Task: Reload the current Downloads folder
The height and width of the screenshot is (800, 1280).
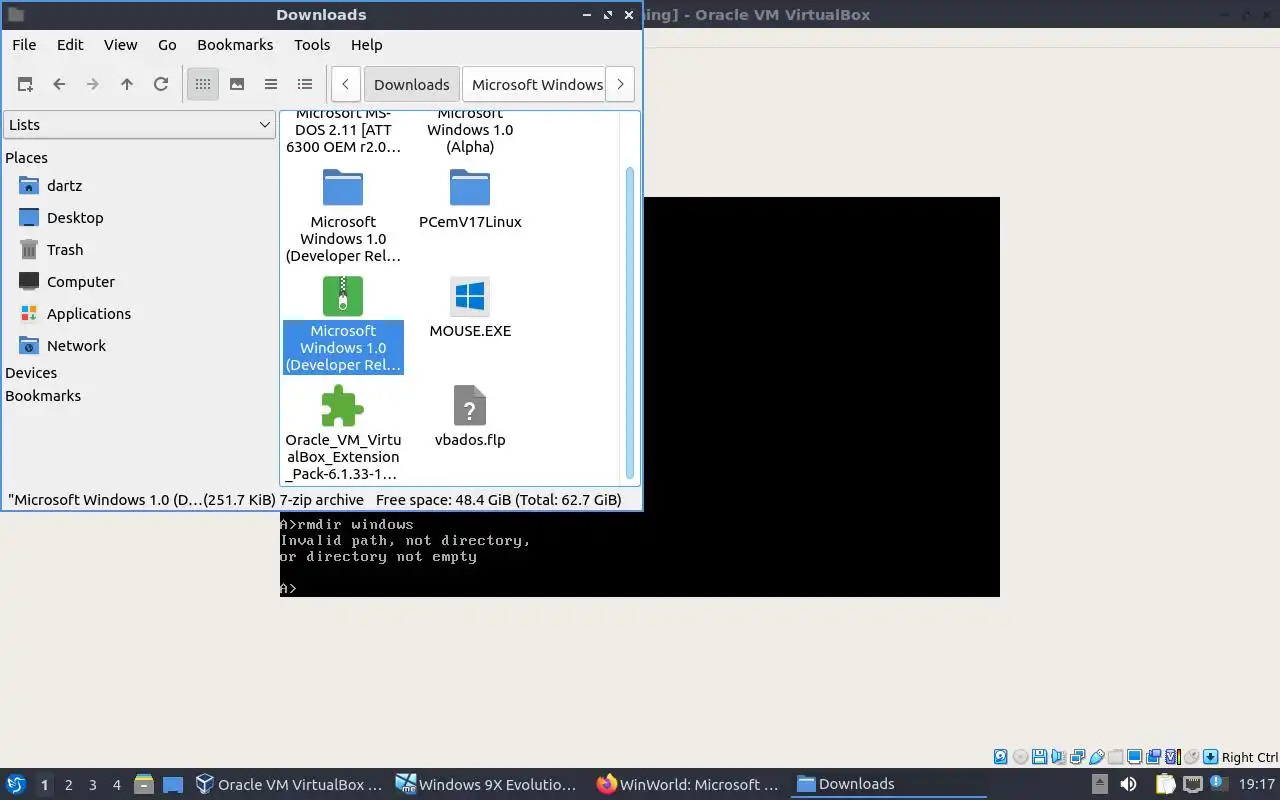Action: [161, 84]
